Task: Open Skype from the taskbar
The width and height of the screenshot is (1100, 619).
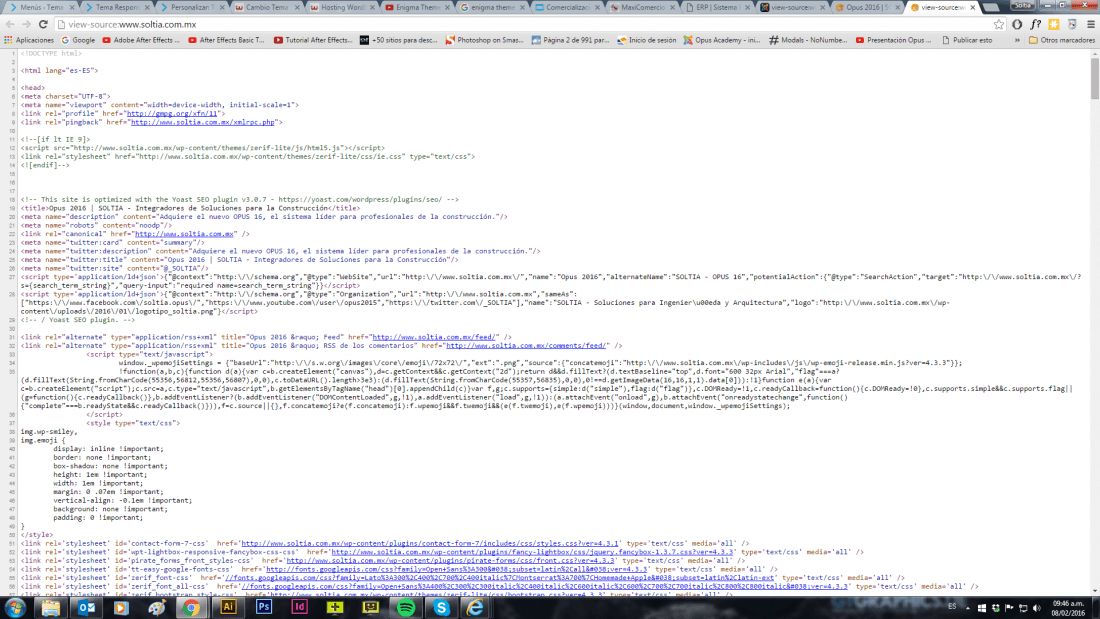Action: [x=441, y=607]
